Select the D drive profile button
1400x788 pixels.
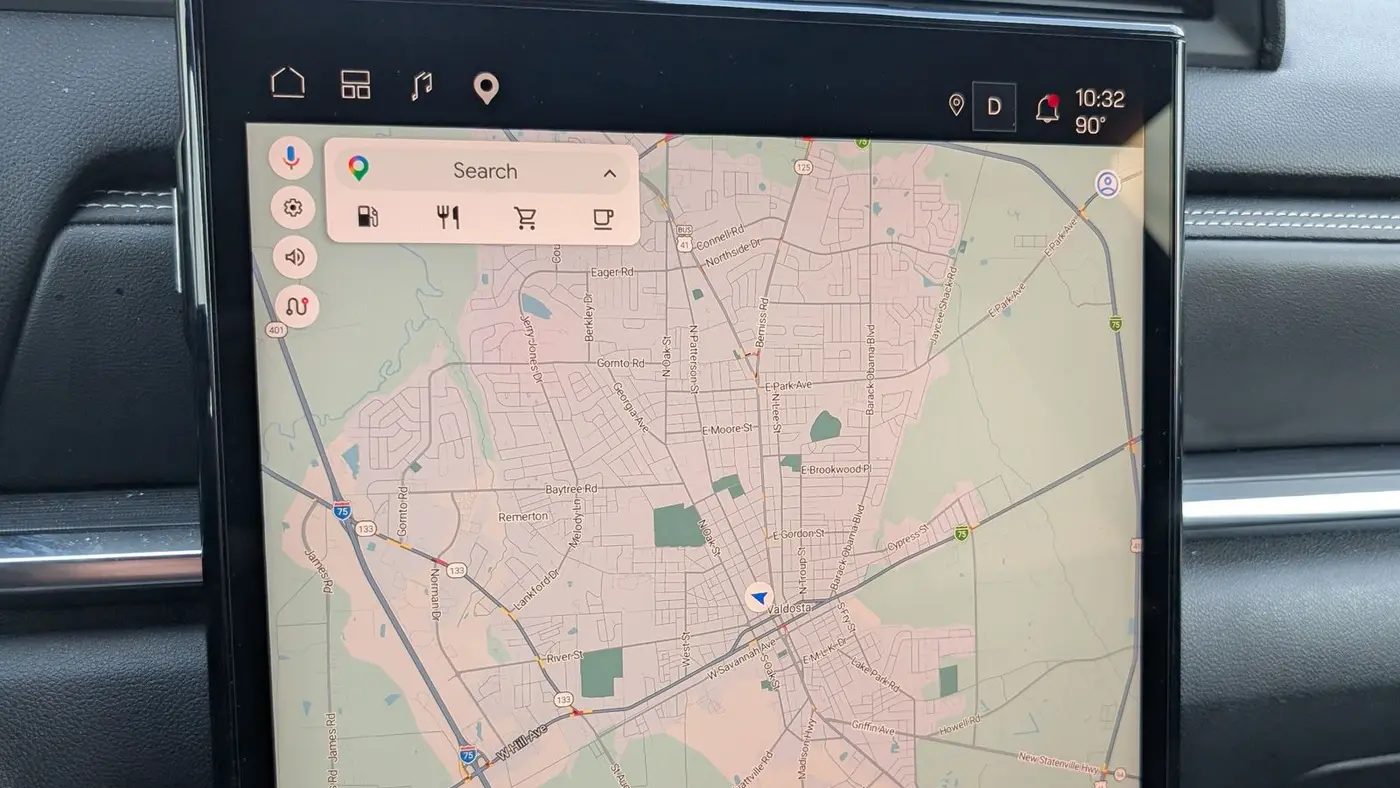pos(994,107)
